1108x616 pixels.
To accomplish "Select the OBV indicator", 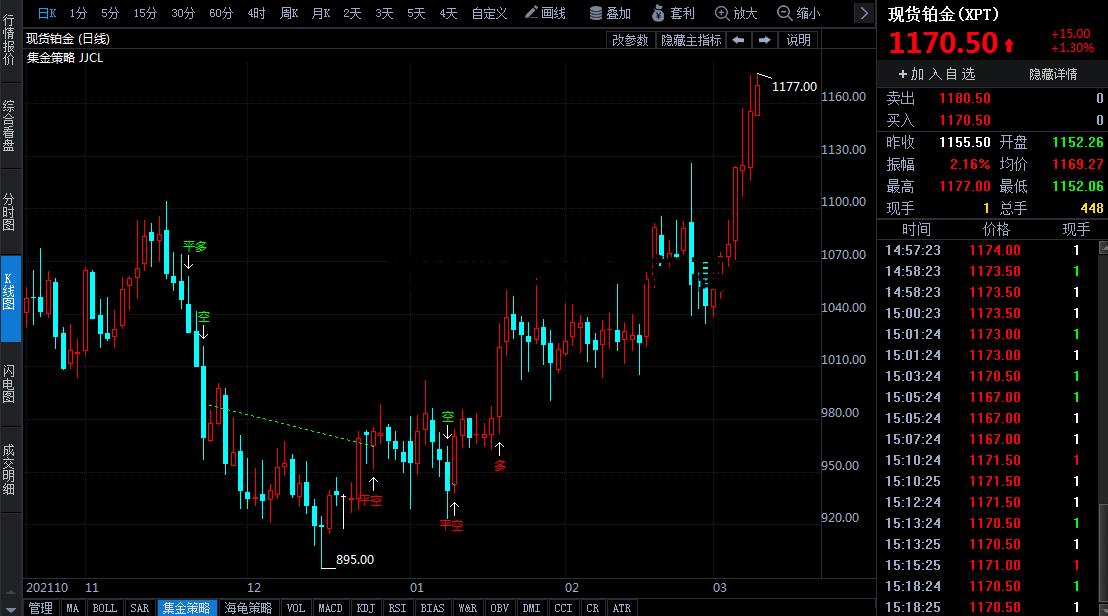I will click(500, 608).
